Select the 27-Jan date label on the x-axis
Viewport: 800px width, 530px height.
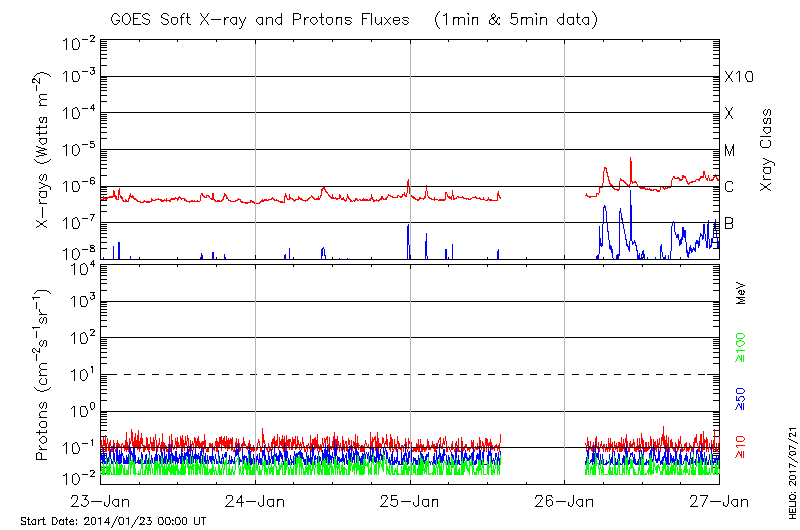(x=719, y=500)
